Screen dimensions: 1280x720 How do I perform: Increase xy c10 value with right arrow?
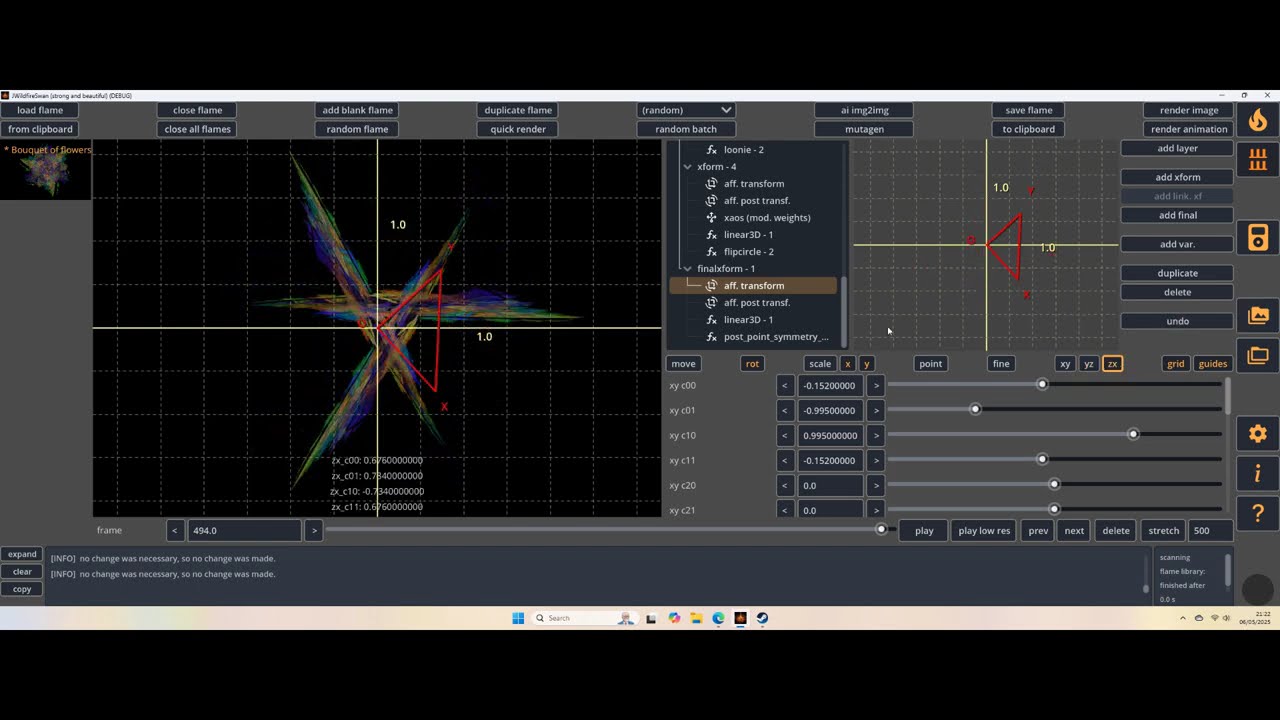876,436
